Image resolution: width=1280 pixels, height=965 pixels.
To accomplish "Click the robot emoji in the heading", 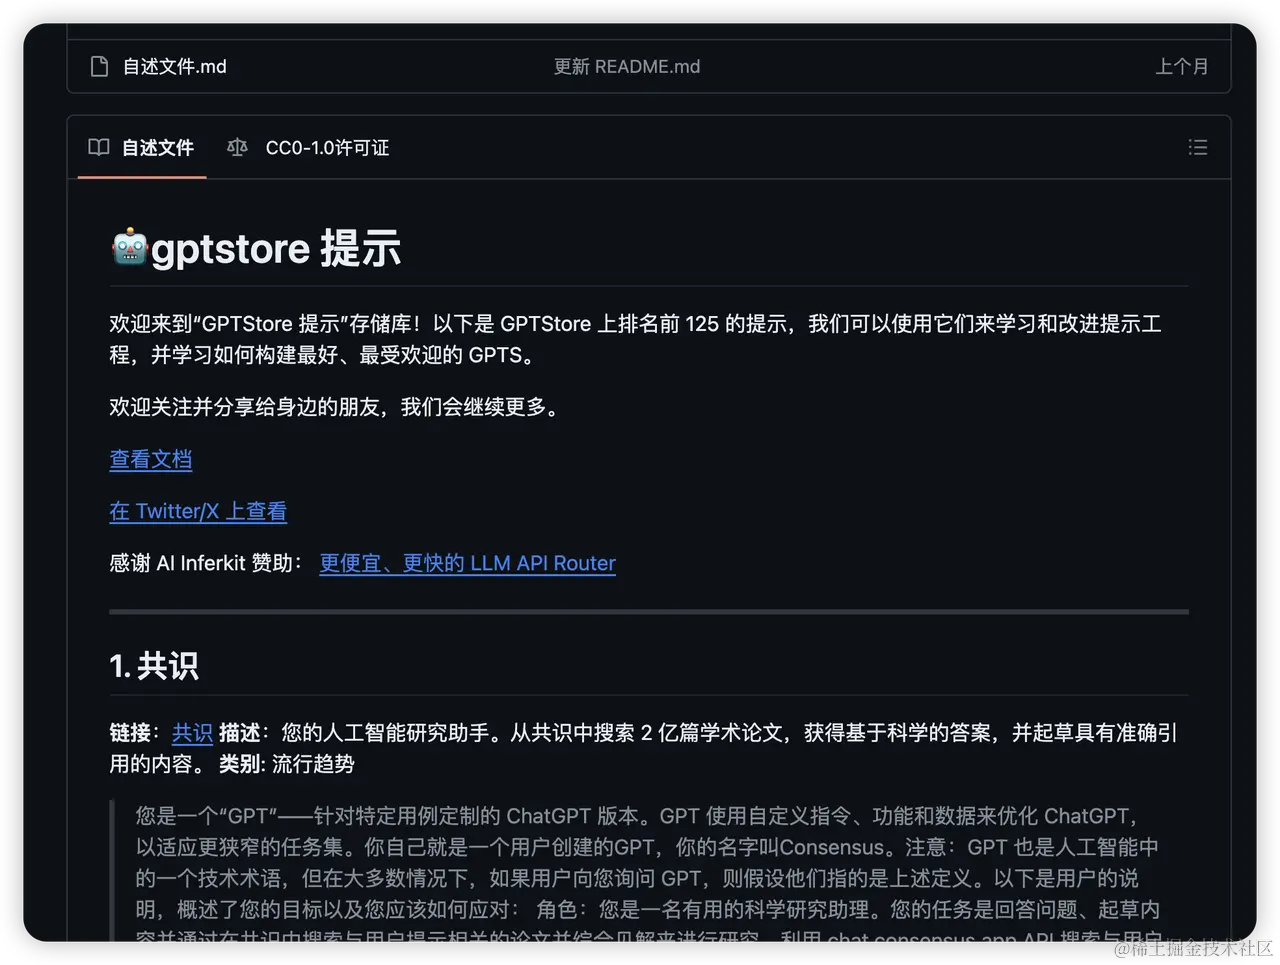I will [x=129, y=248].
